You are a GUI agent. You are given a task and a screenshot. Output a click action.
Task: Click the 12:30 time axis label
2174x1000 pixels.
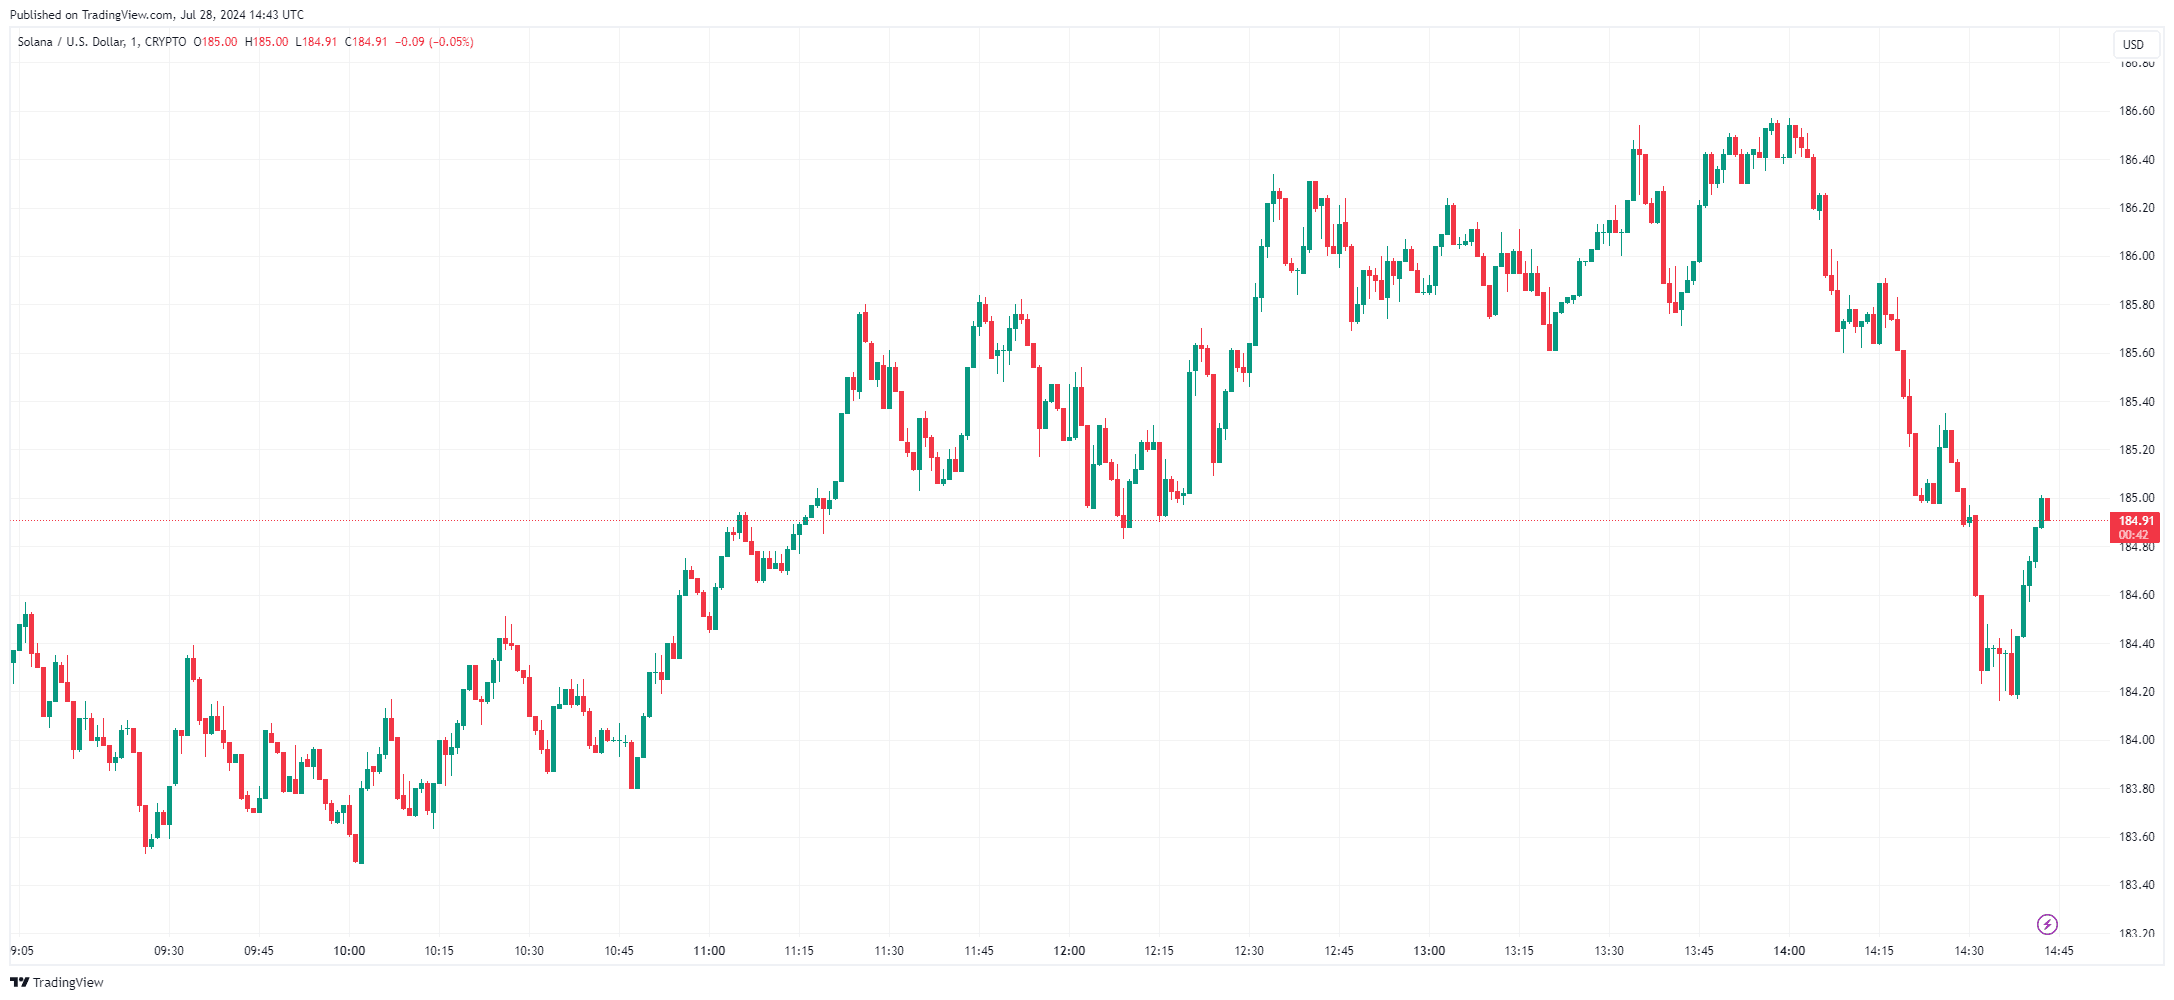tap(1249, 951)
